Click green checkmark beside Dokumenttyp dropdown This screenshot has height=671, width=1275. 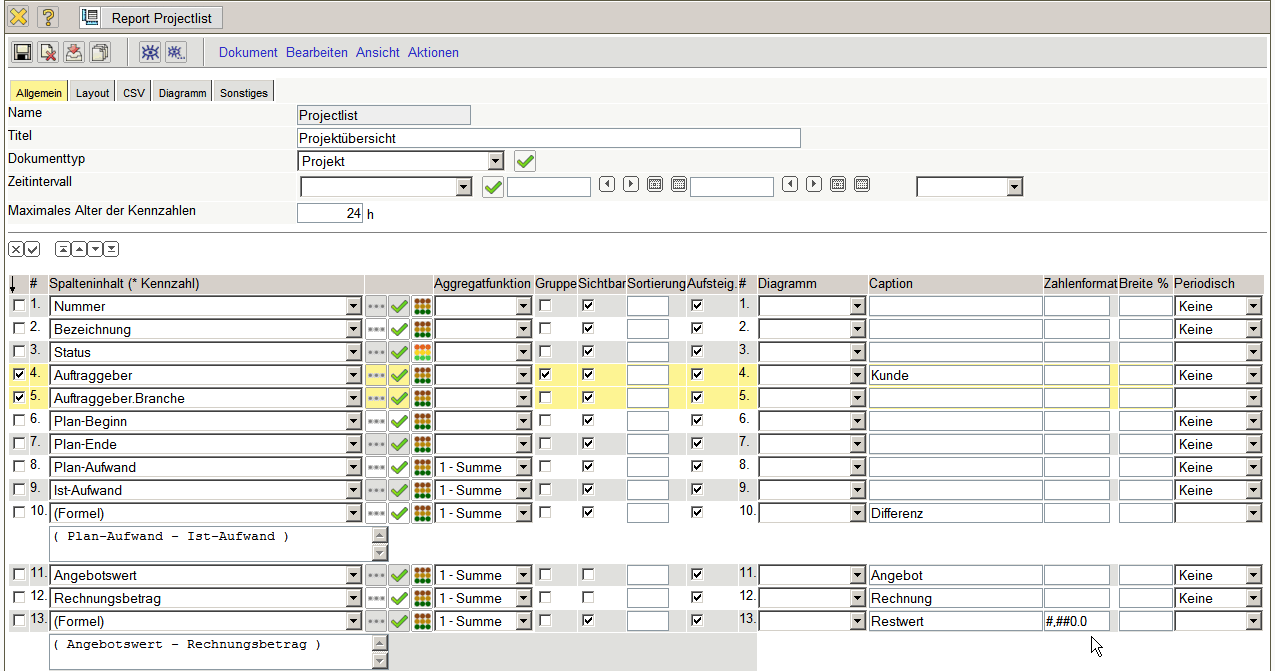point(525,161)
